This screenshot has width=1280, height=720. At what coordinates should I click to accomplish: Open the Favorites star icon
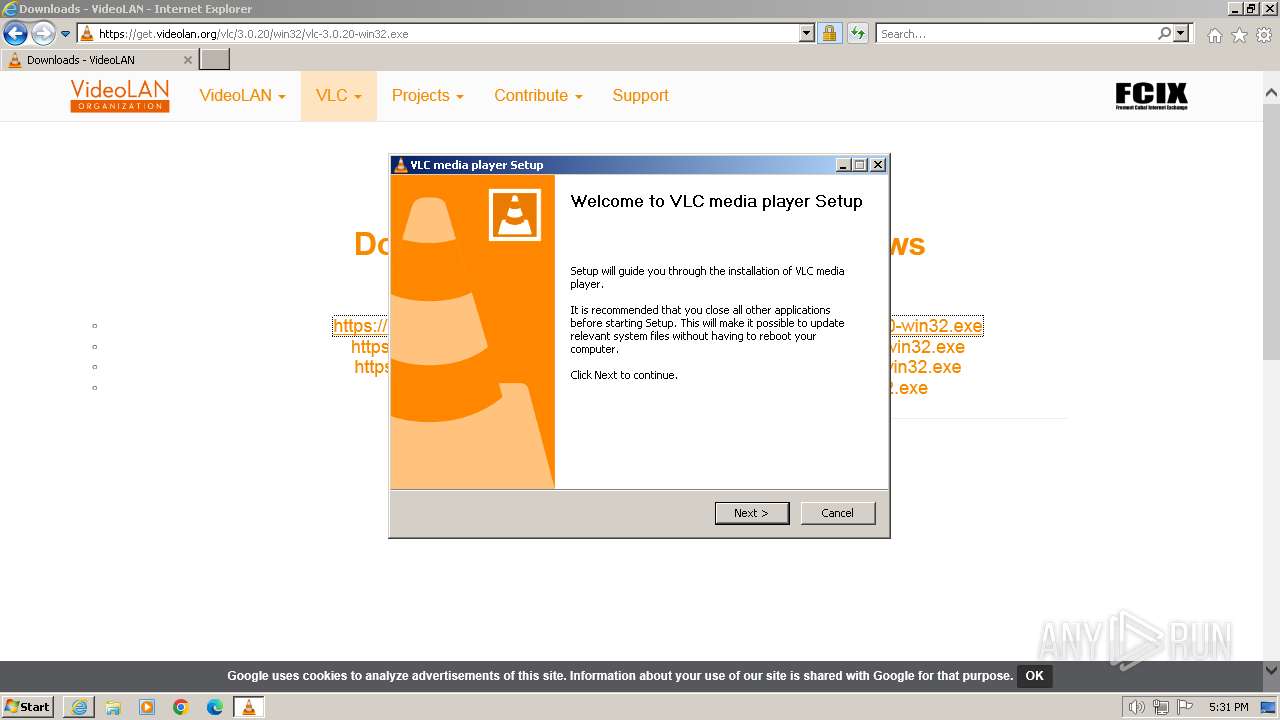(x=1239, y=35)
